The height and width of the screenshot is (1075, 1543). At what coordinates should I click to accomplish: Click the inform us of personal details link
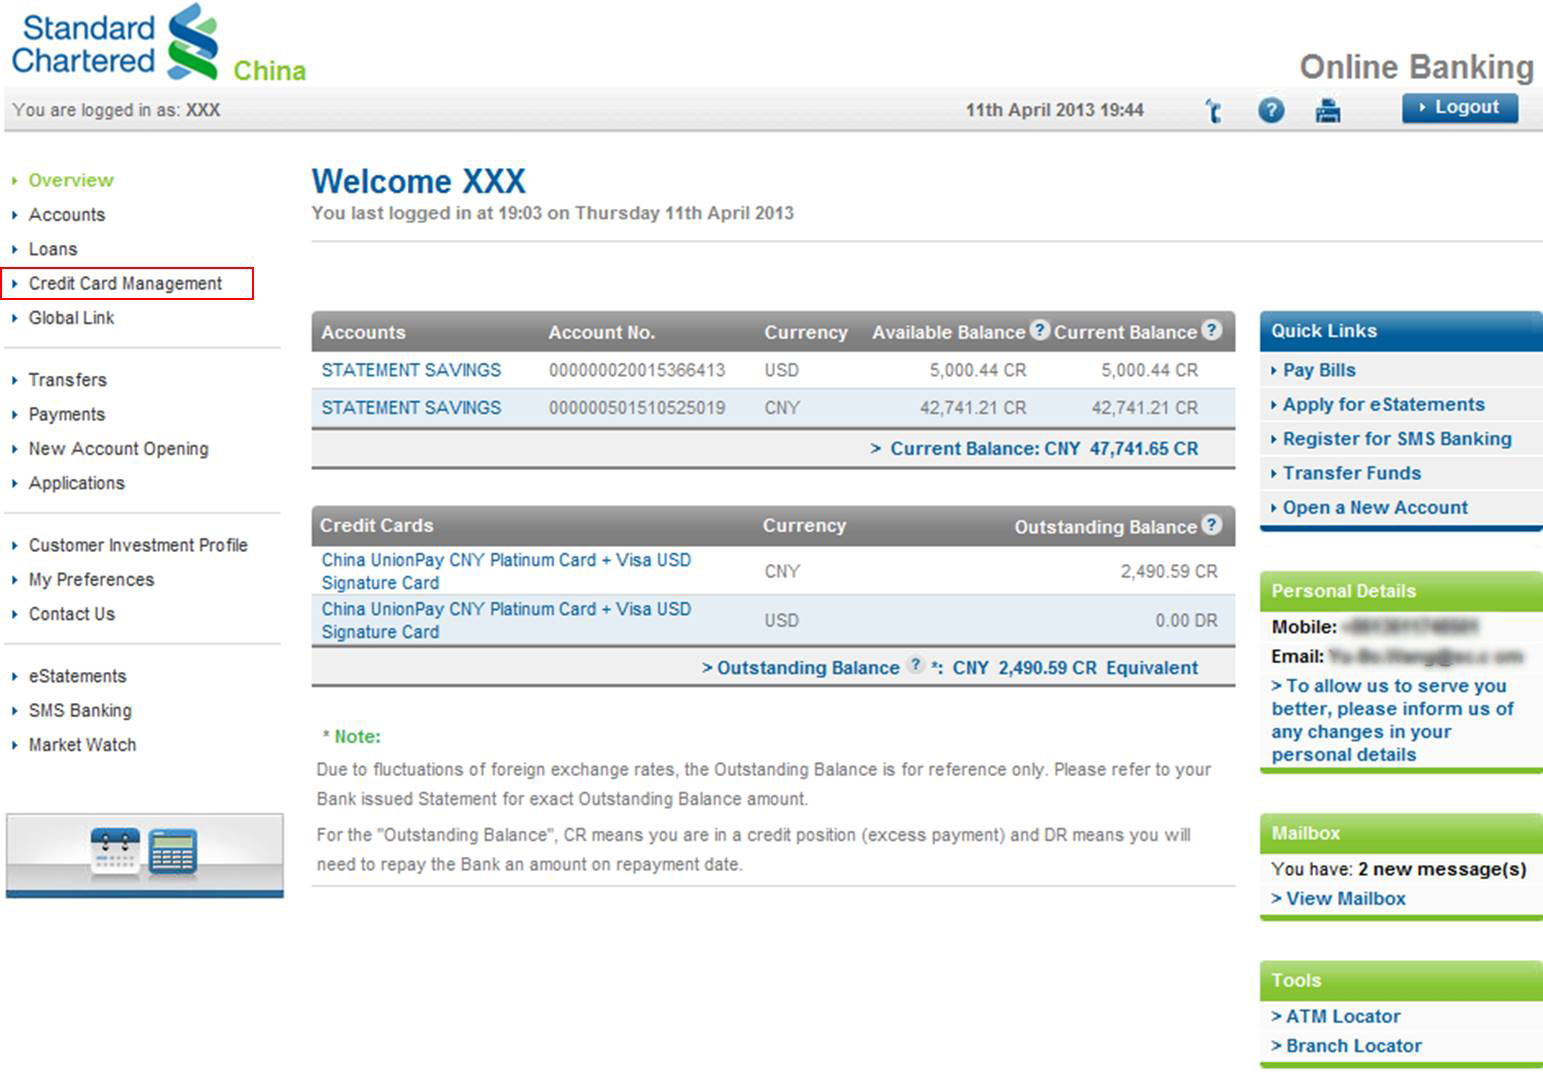click(x=1392, y=720)
